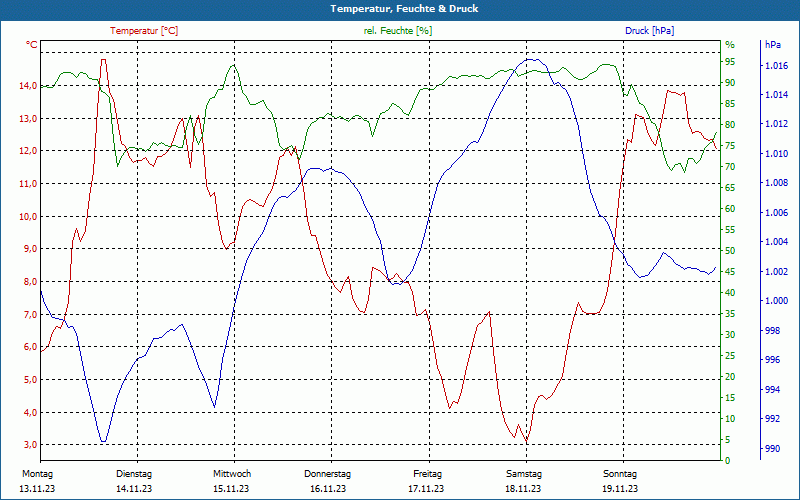Click the 10,0 temperature axis value

point(28,216)
